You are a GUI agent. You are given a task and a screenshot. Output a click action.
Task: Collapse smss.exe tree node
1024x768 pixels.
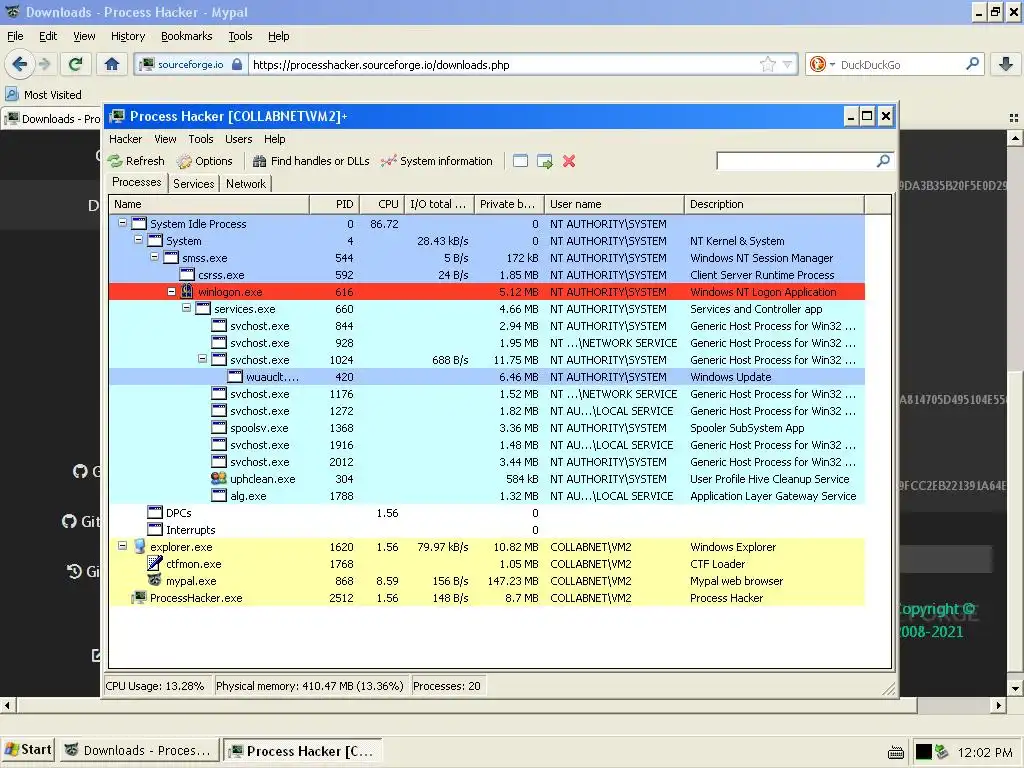(x=154, y=257)
